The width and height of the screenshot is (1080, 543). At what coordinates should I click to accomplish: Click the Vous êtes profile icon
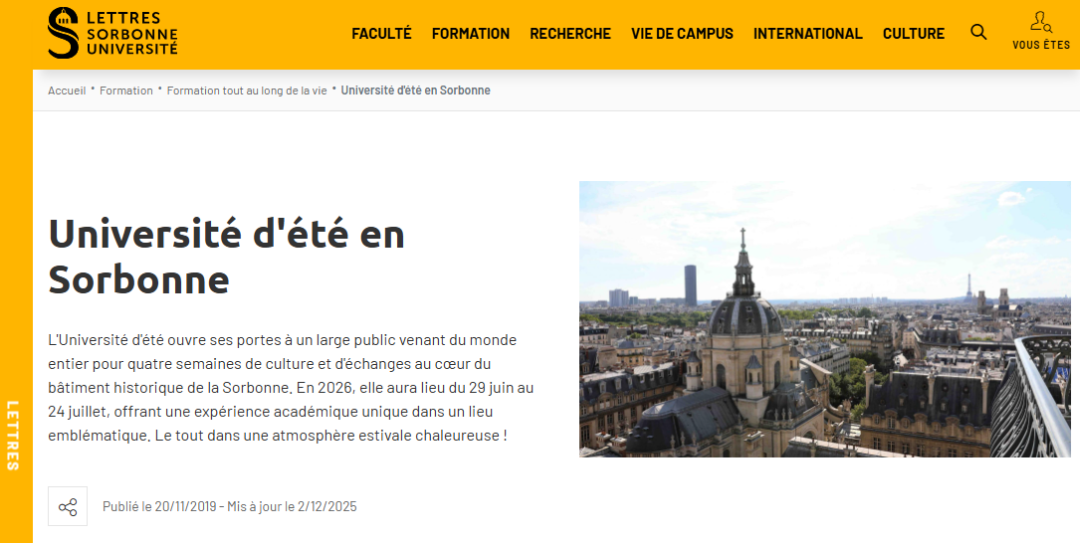[x=1040, y=23]
